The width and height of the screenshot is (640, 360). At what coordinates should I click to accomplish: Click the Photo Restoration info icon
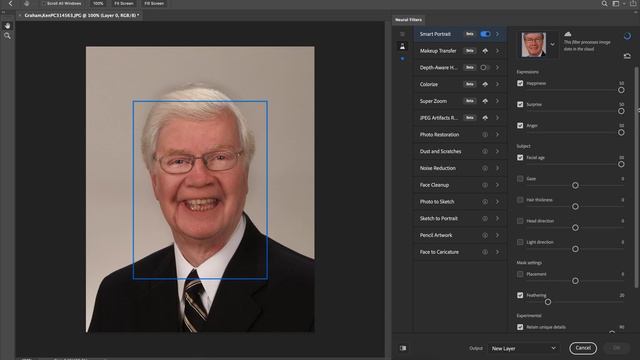(x=485, y=135)
